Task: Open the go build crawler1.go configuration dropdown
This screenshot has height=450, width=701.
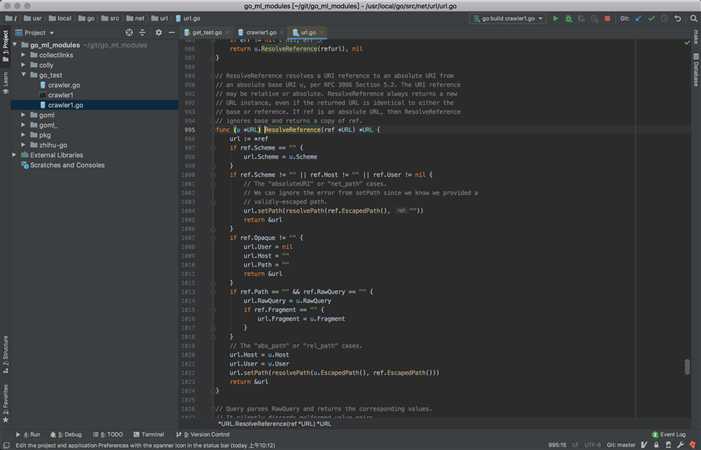Action: [508, 19]
